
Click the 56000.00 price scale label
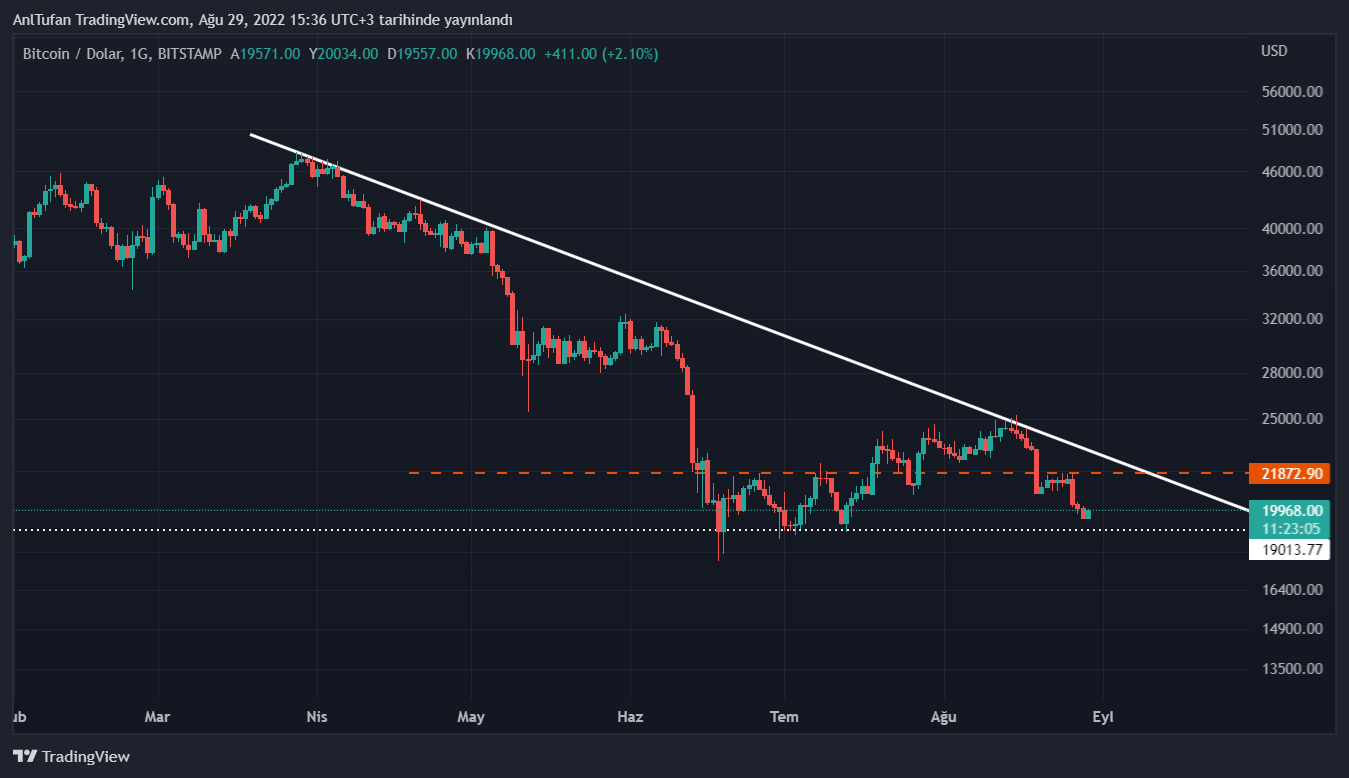point(1293,91)
